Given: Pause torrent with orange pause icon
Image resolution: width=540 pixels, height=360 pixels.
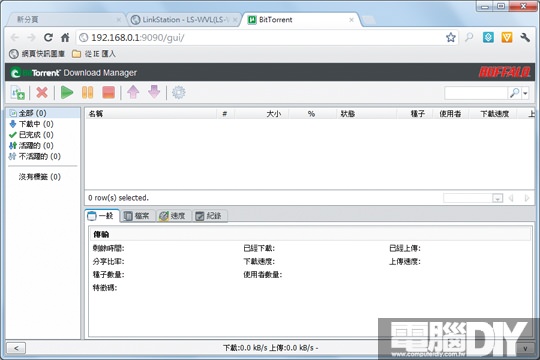Looking at the screenshot, I should [x=87, y=92].
